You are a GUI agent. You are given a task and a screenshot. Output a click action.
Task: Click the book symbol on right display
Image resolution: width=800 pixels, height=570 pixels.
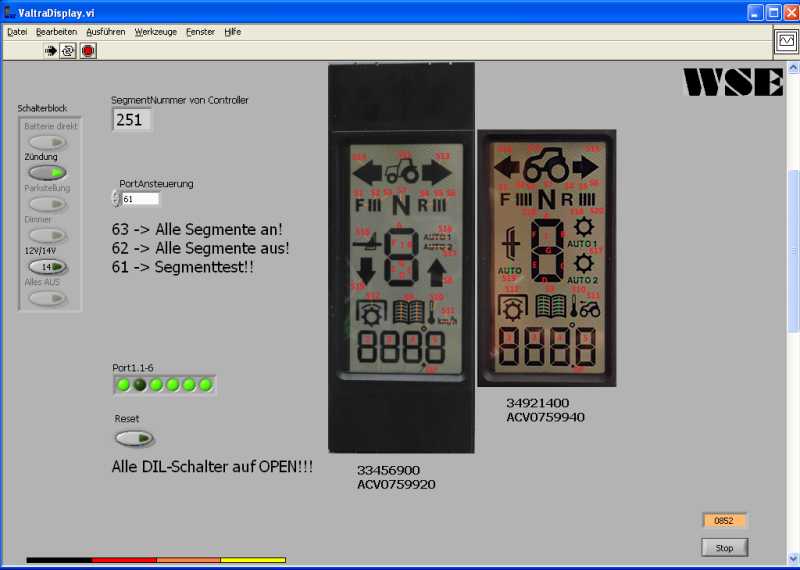click(x=551, y=307)
